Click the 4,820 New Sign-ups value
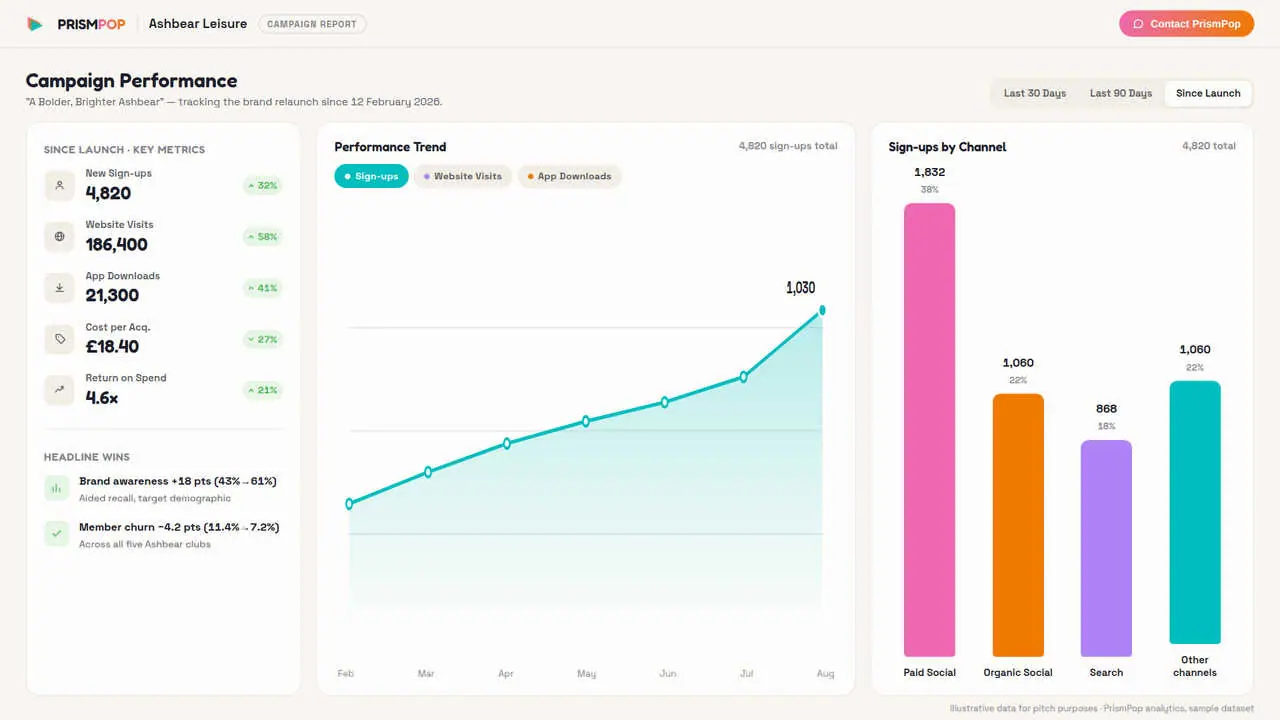Screen dimensions: 1280x720 pos(108,194)
